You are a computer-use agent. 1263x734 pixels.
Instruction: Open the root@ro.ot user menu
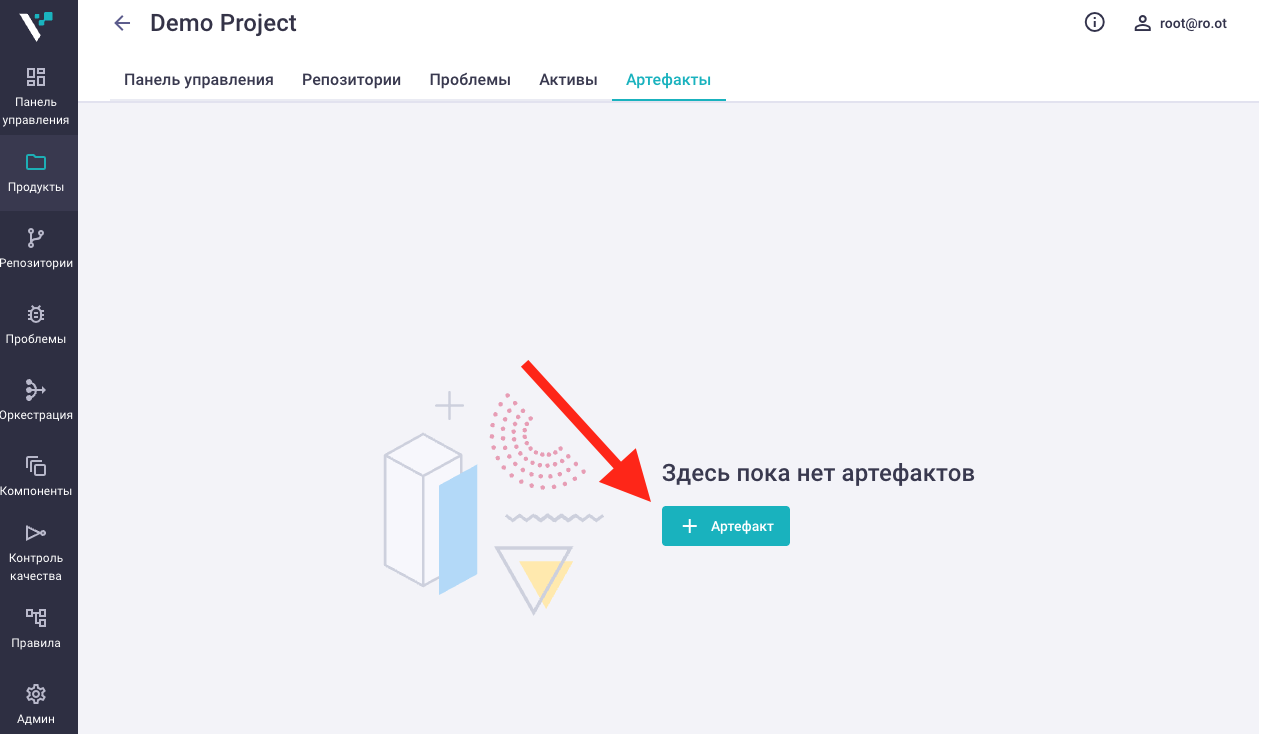[x=1180, y=23]
